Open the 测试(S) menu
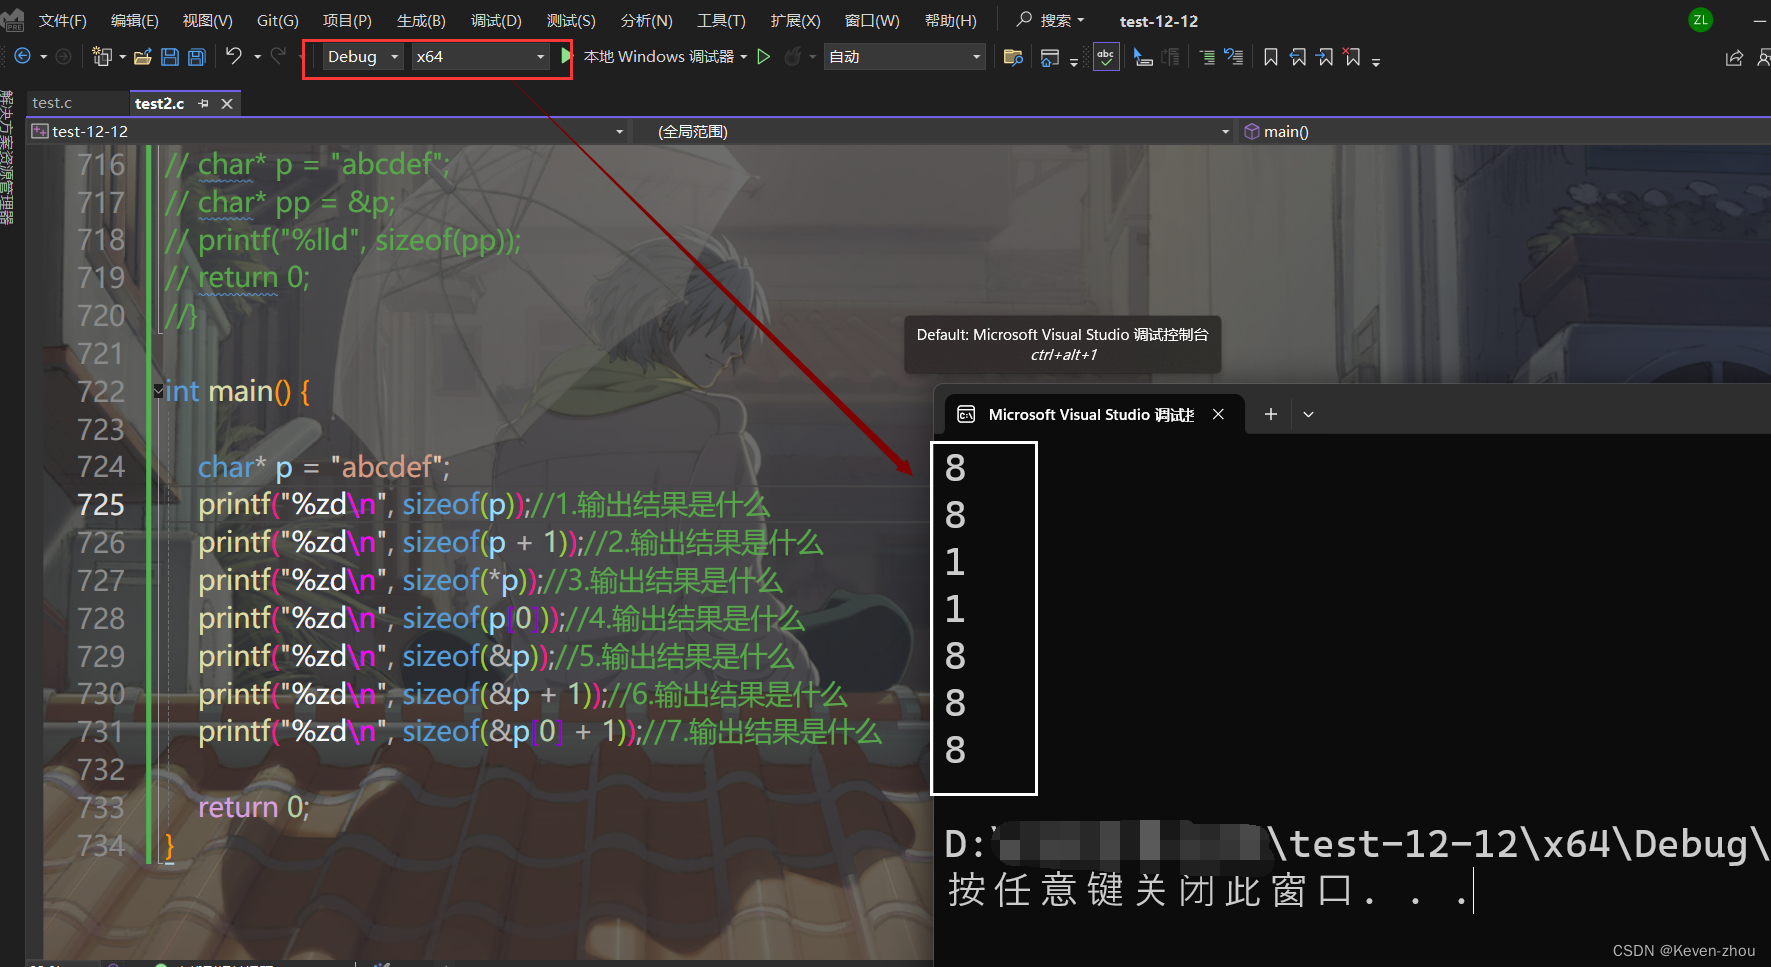This screenshot has width=1771, height=967. (x=571, y=20)
